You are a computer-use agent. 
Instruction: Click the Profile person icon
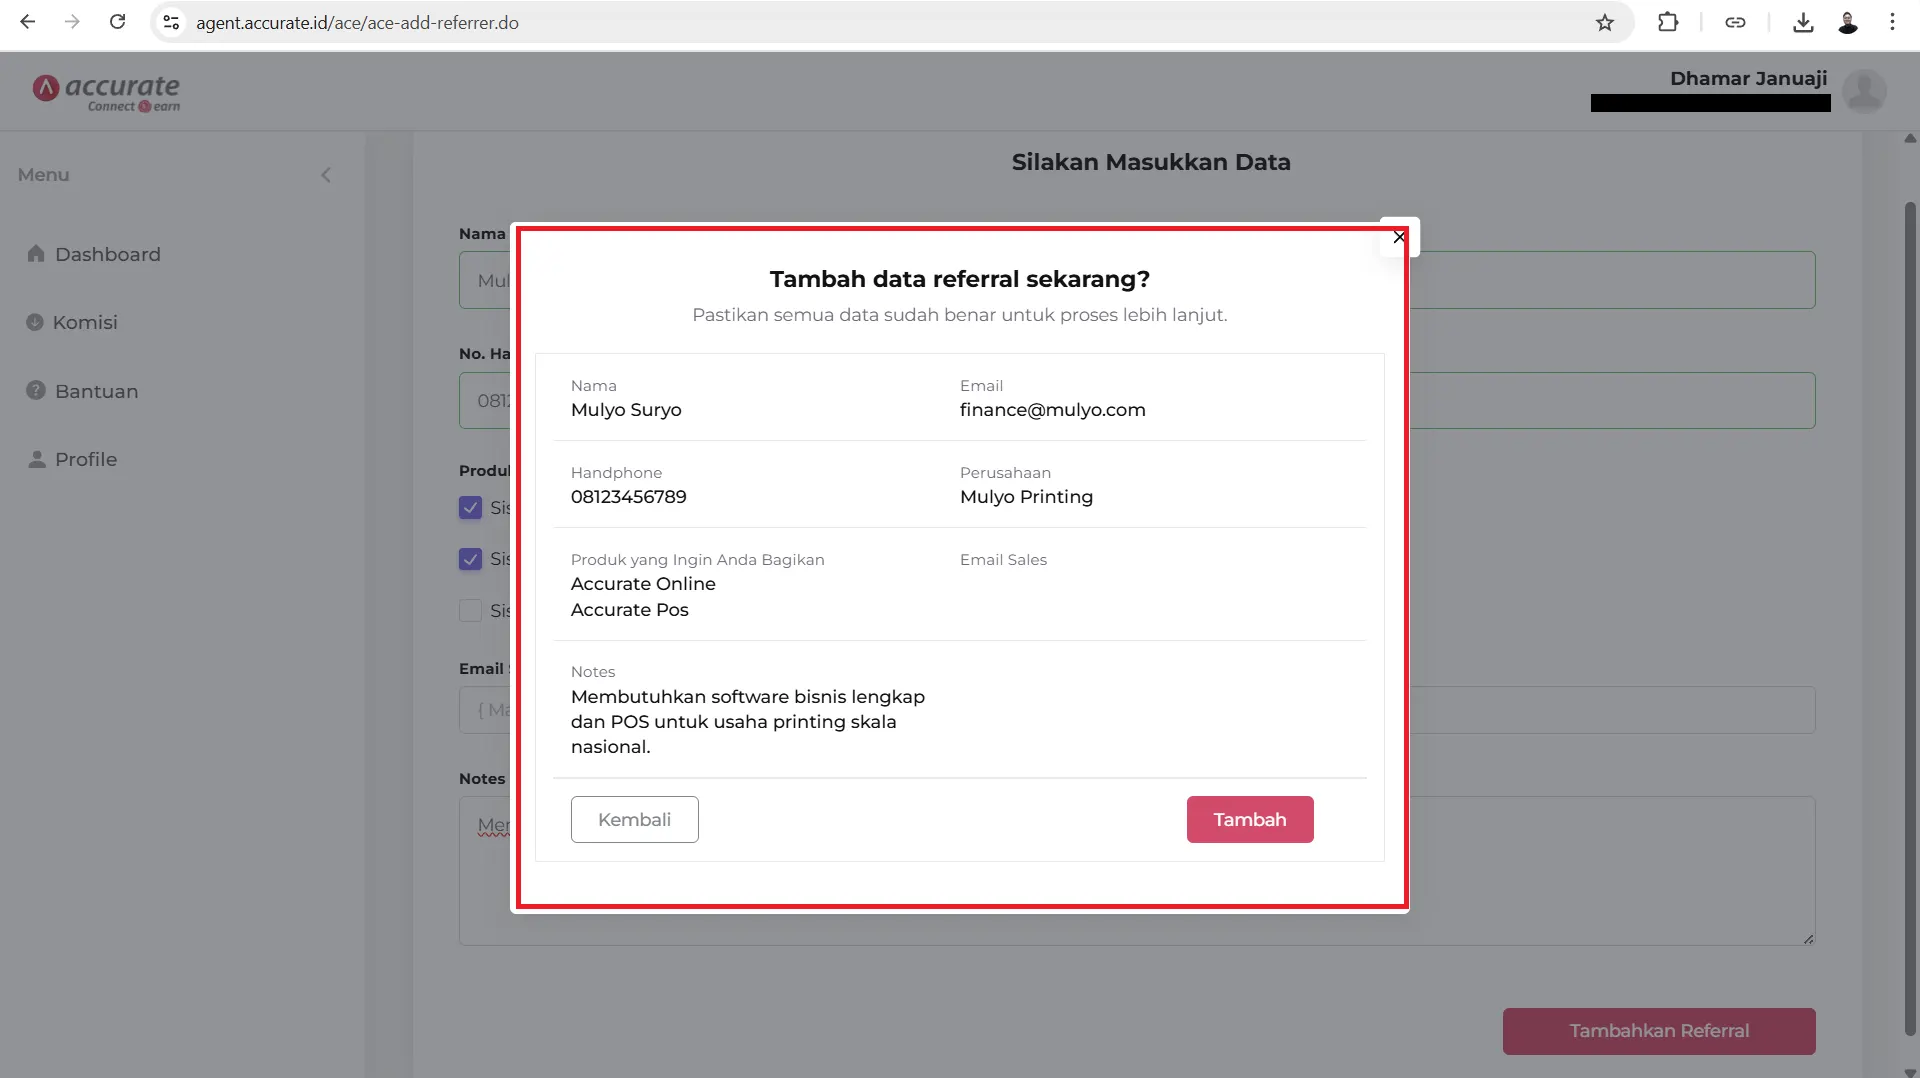pos(37,459)
